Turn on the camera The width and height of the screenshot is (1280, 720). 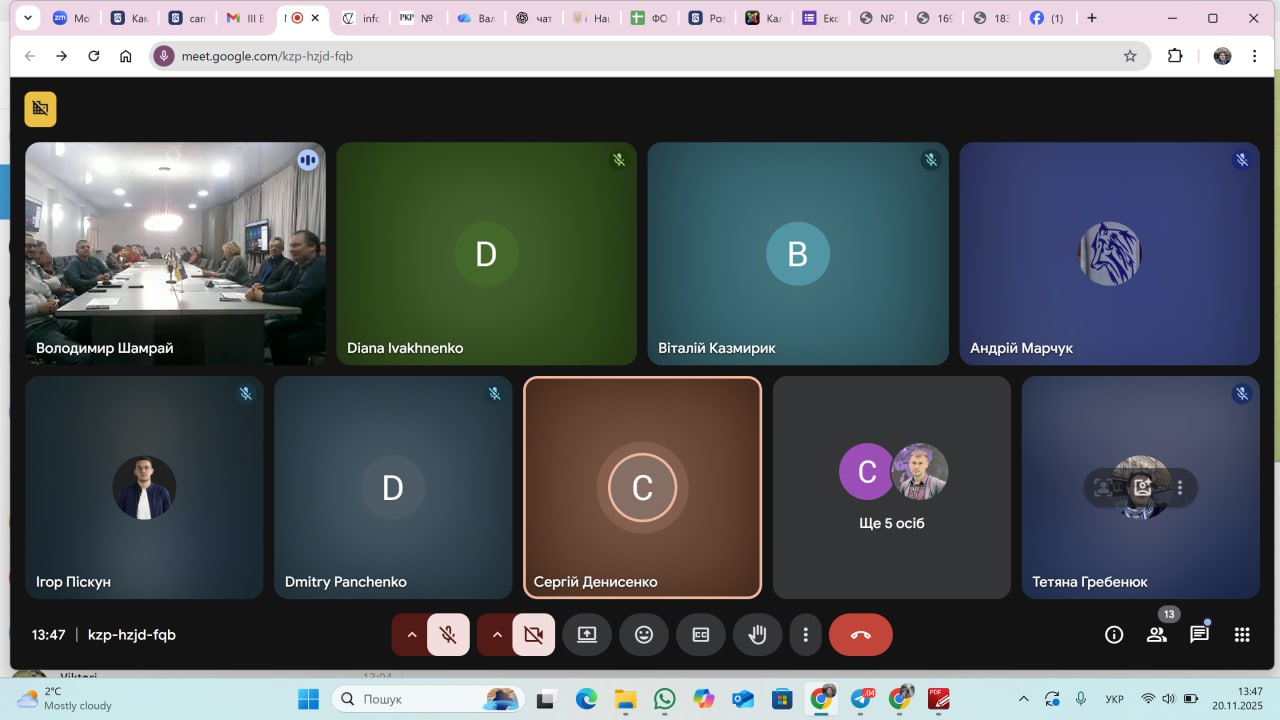click(x=534, y=635)
